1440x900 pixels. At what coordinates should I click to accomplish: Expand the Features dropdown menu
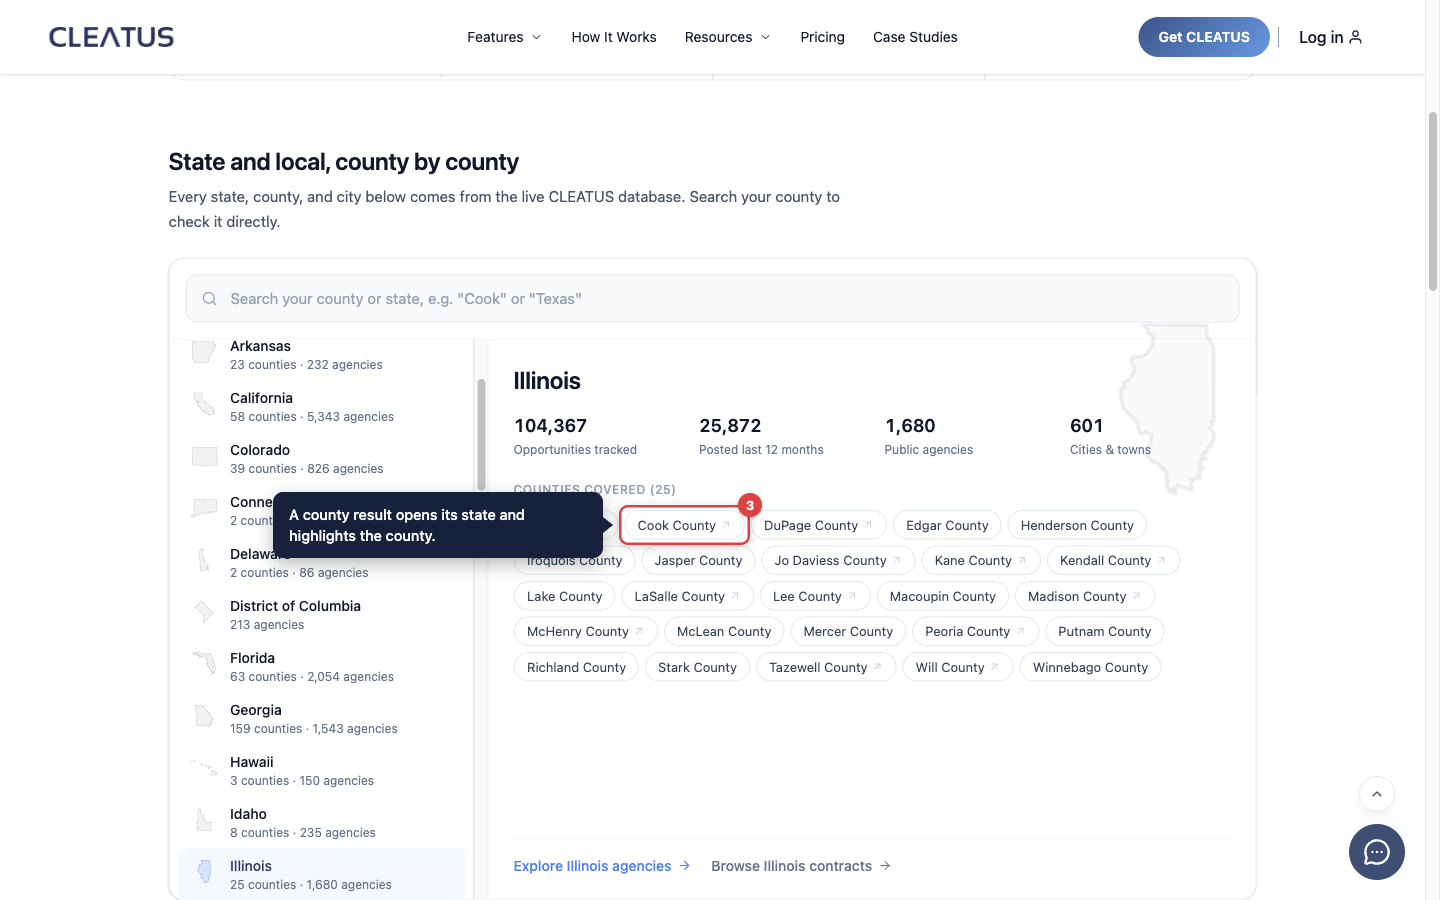point(504,37)
